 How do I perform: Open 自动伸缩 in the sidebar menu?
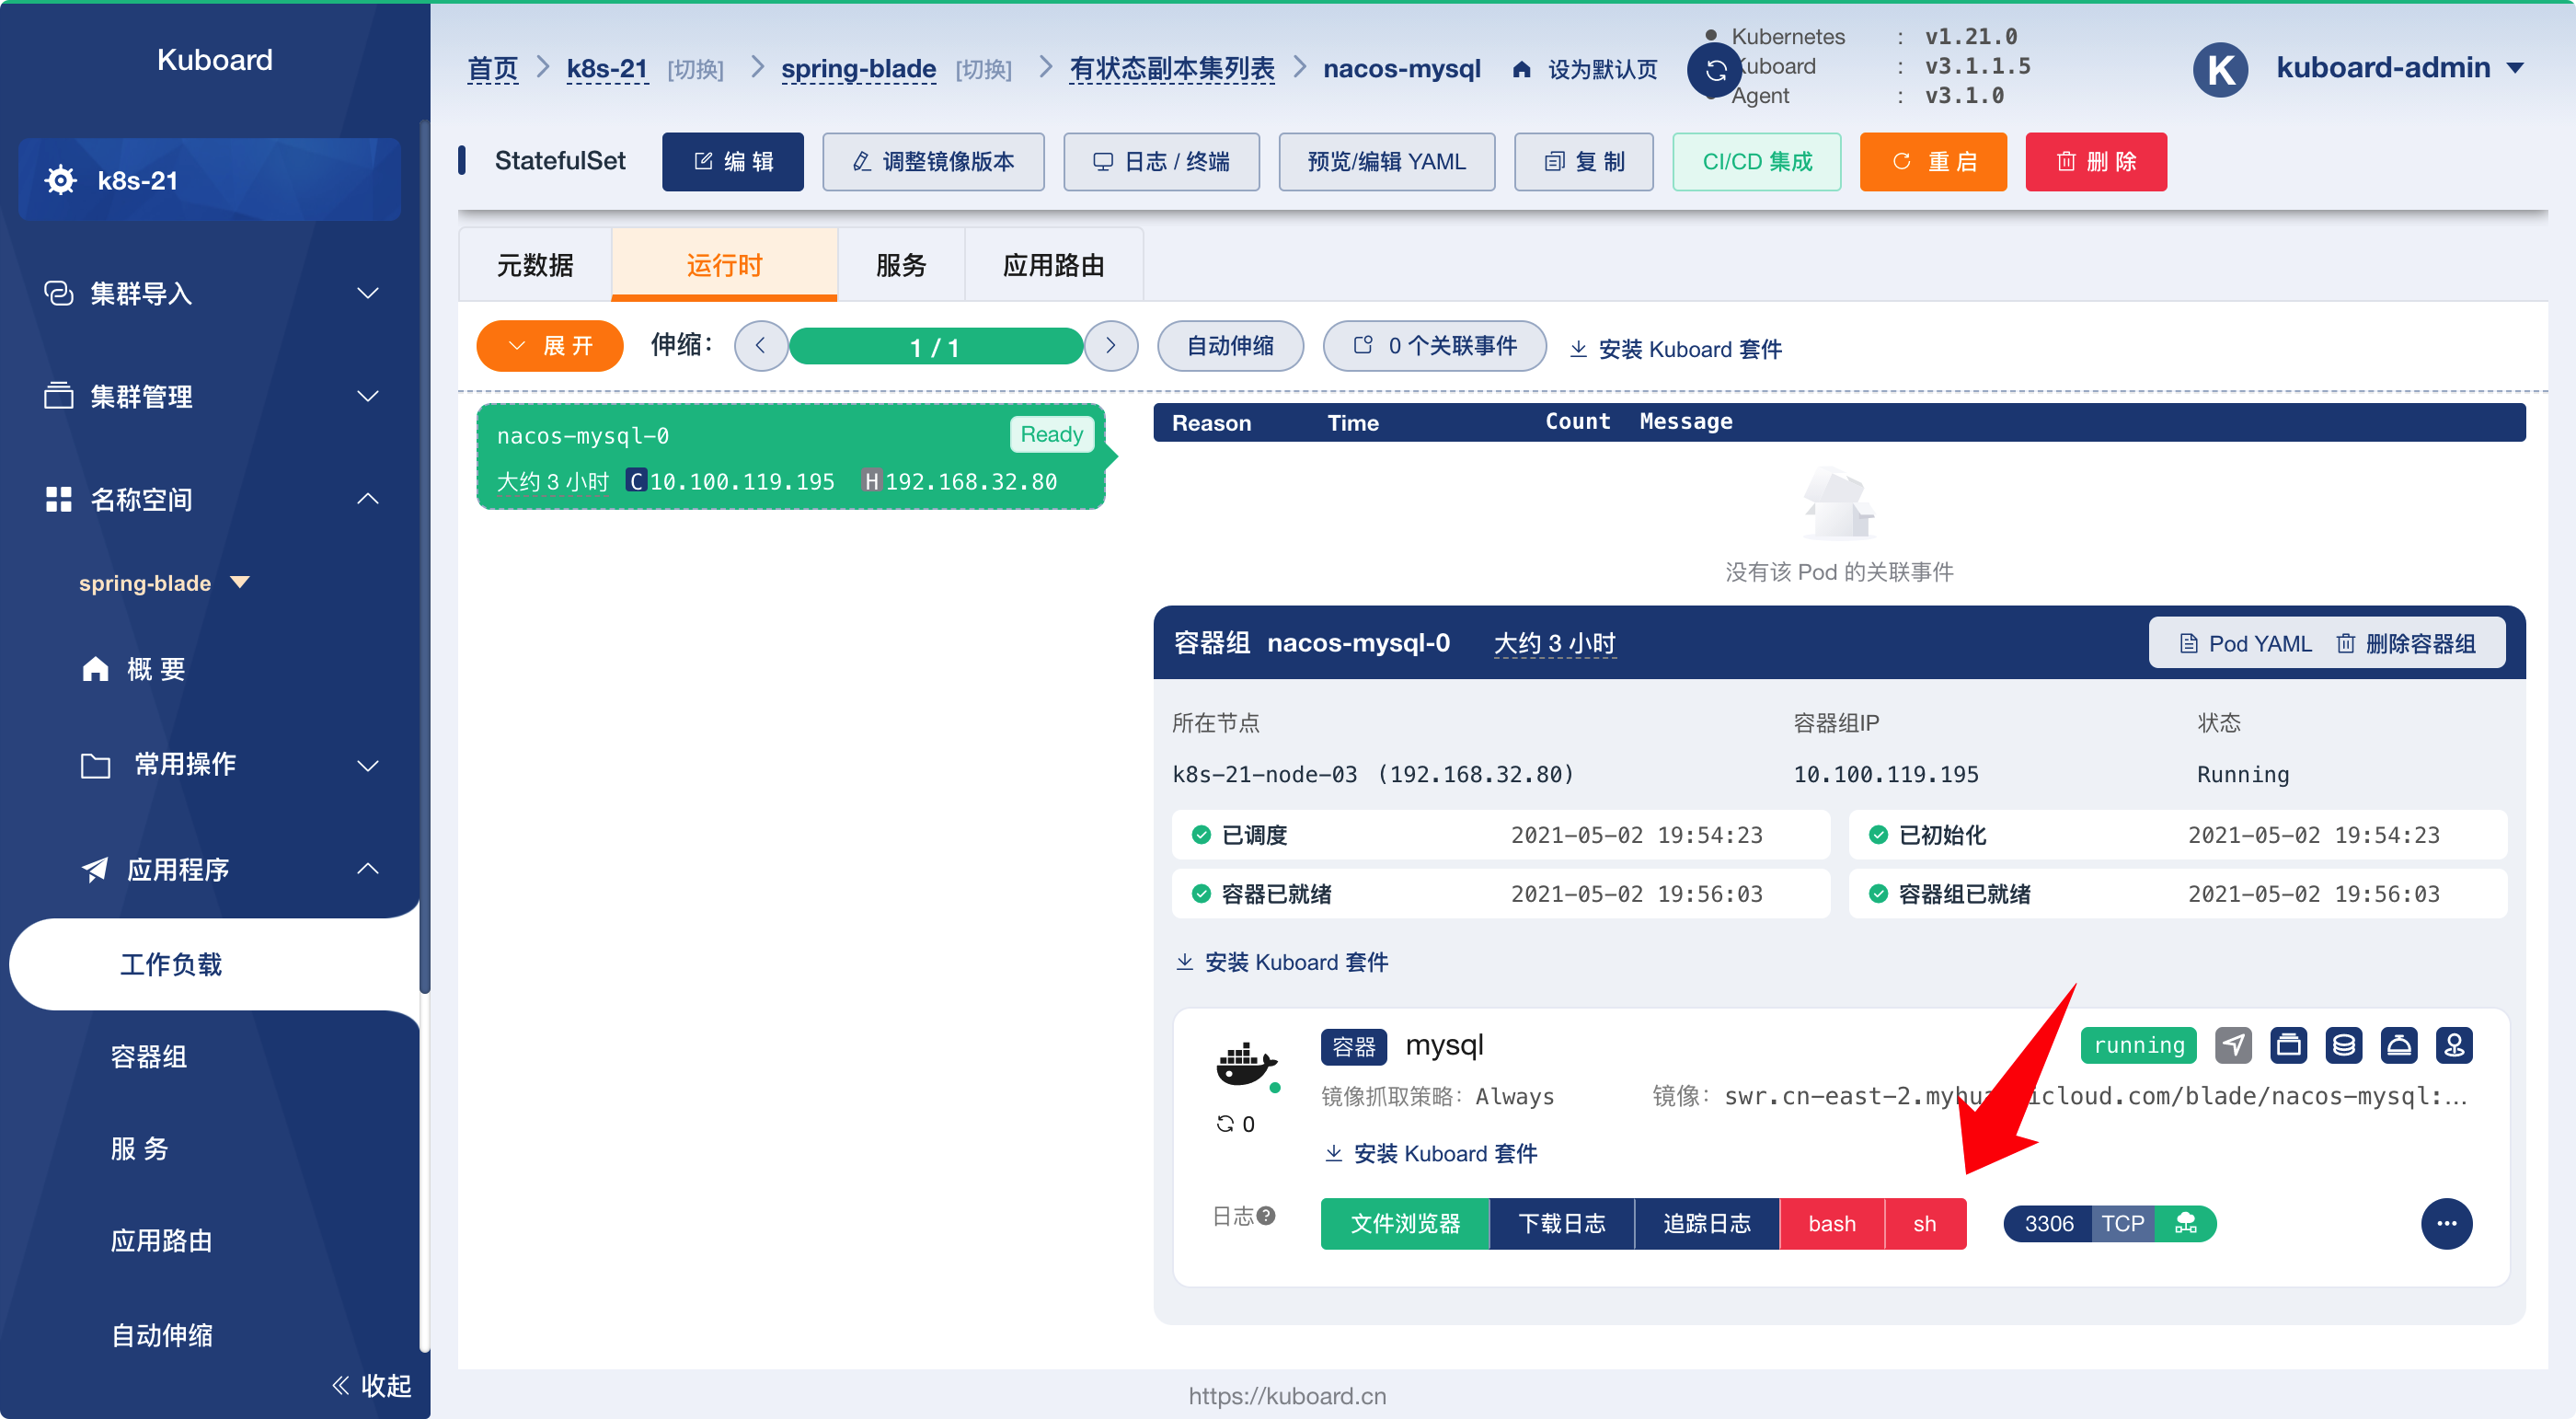click(162, 1334)
